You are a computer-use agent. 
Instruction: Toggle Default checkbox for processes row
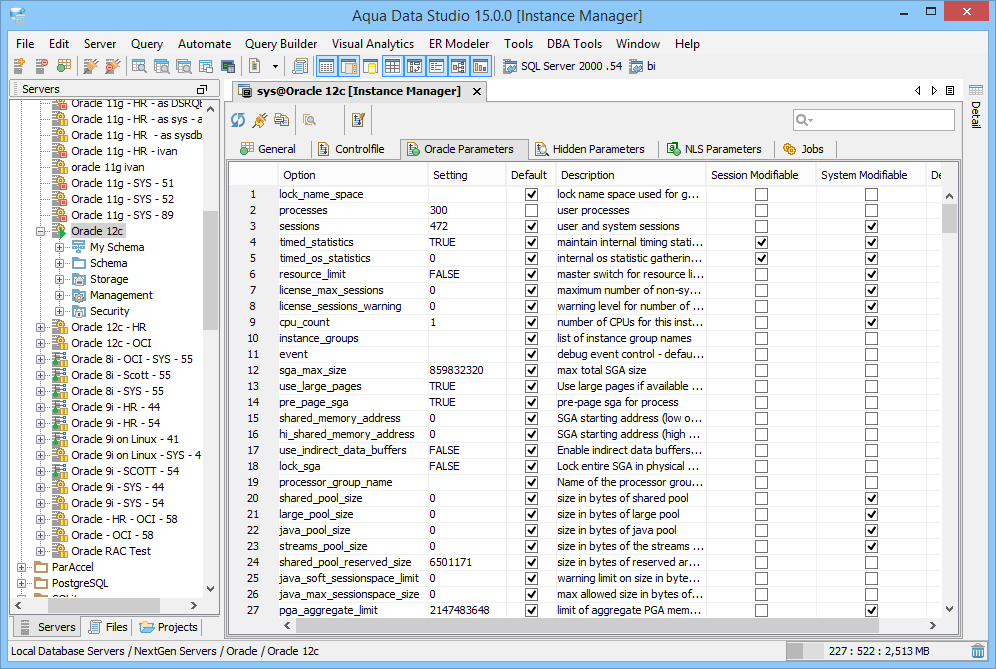(x=532, y=210)
